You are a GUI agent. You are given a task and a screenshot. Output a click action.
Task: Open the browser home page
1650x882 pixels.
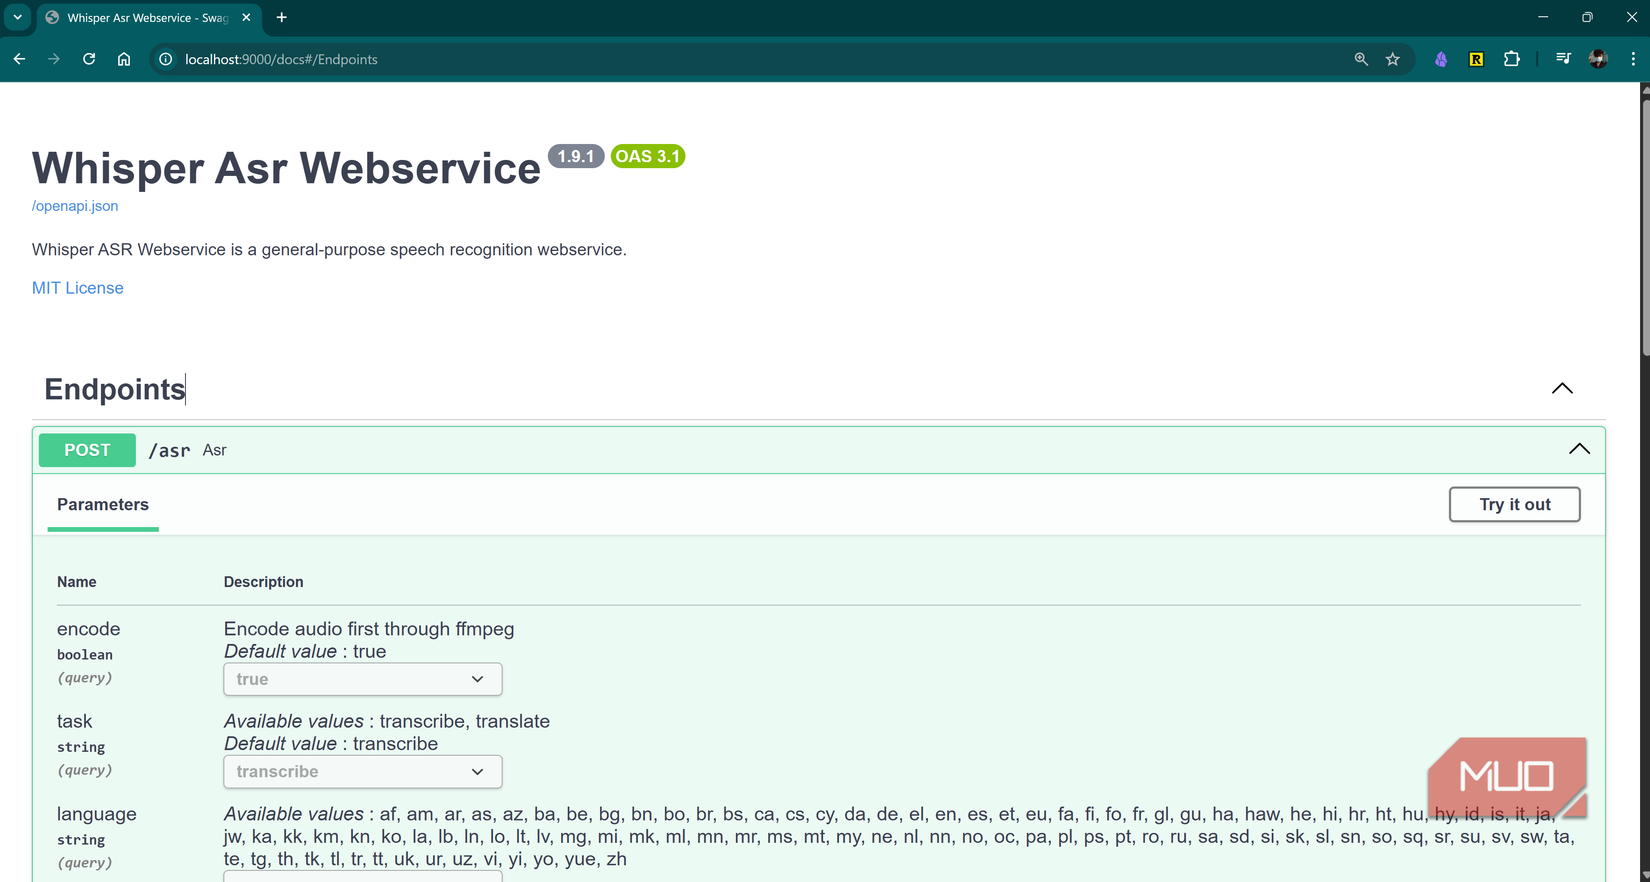tap(124, 59)
